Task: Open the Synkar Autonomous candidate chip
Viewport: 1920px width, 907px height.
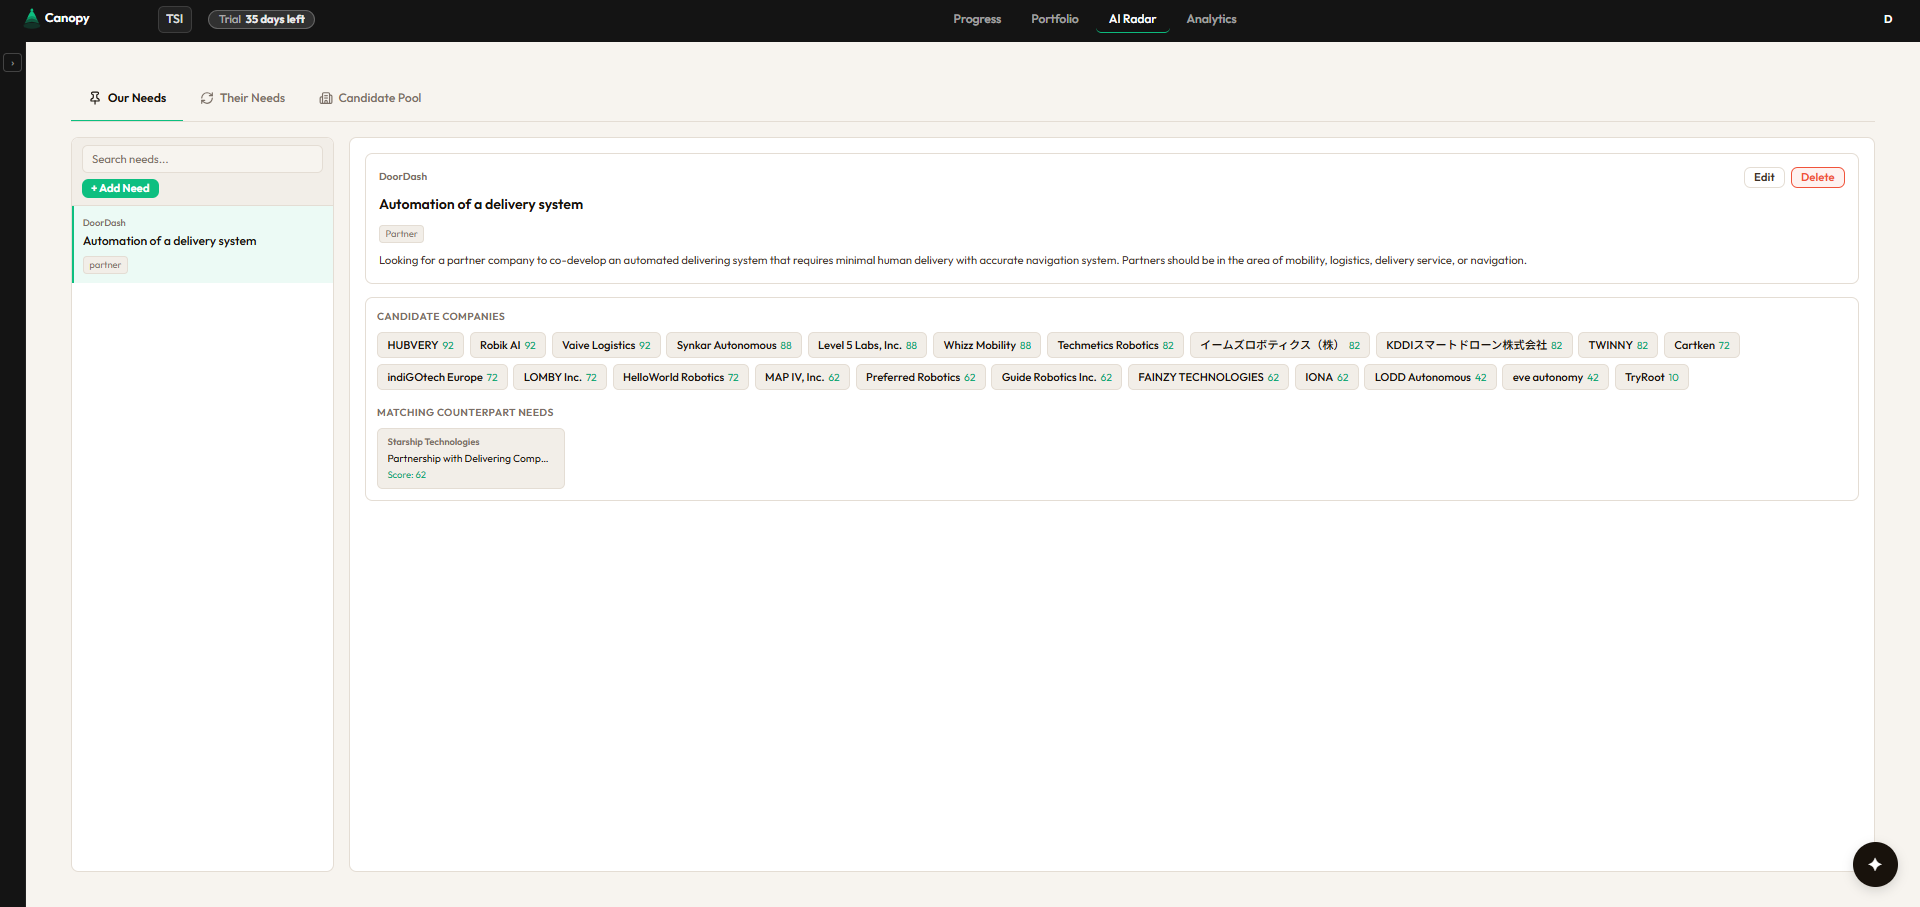Action: point(734,345)
